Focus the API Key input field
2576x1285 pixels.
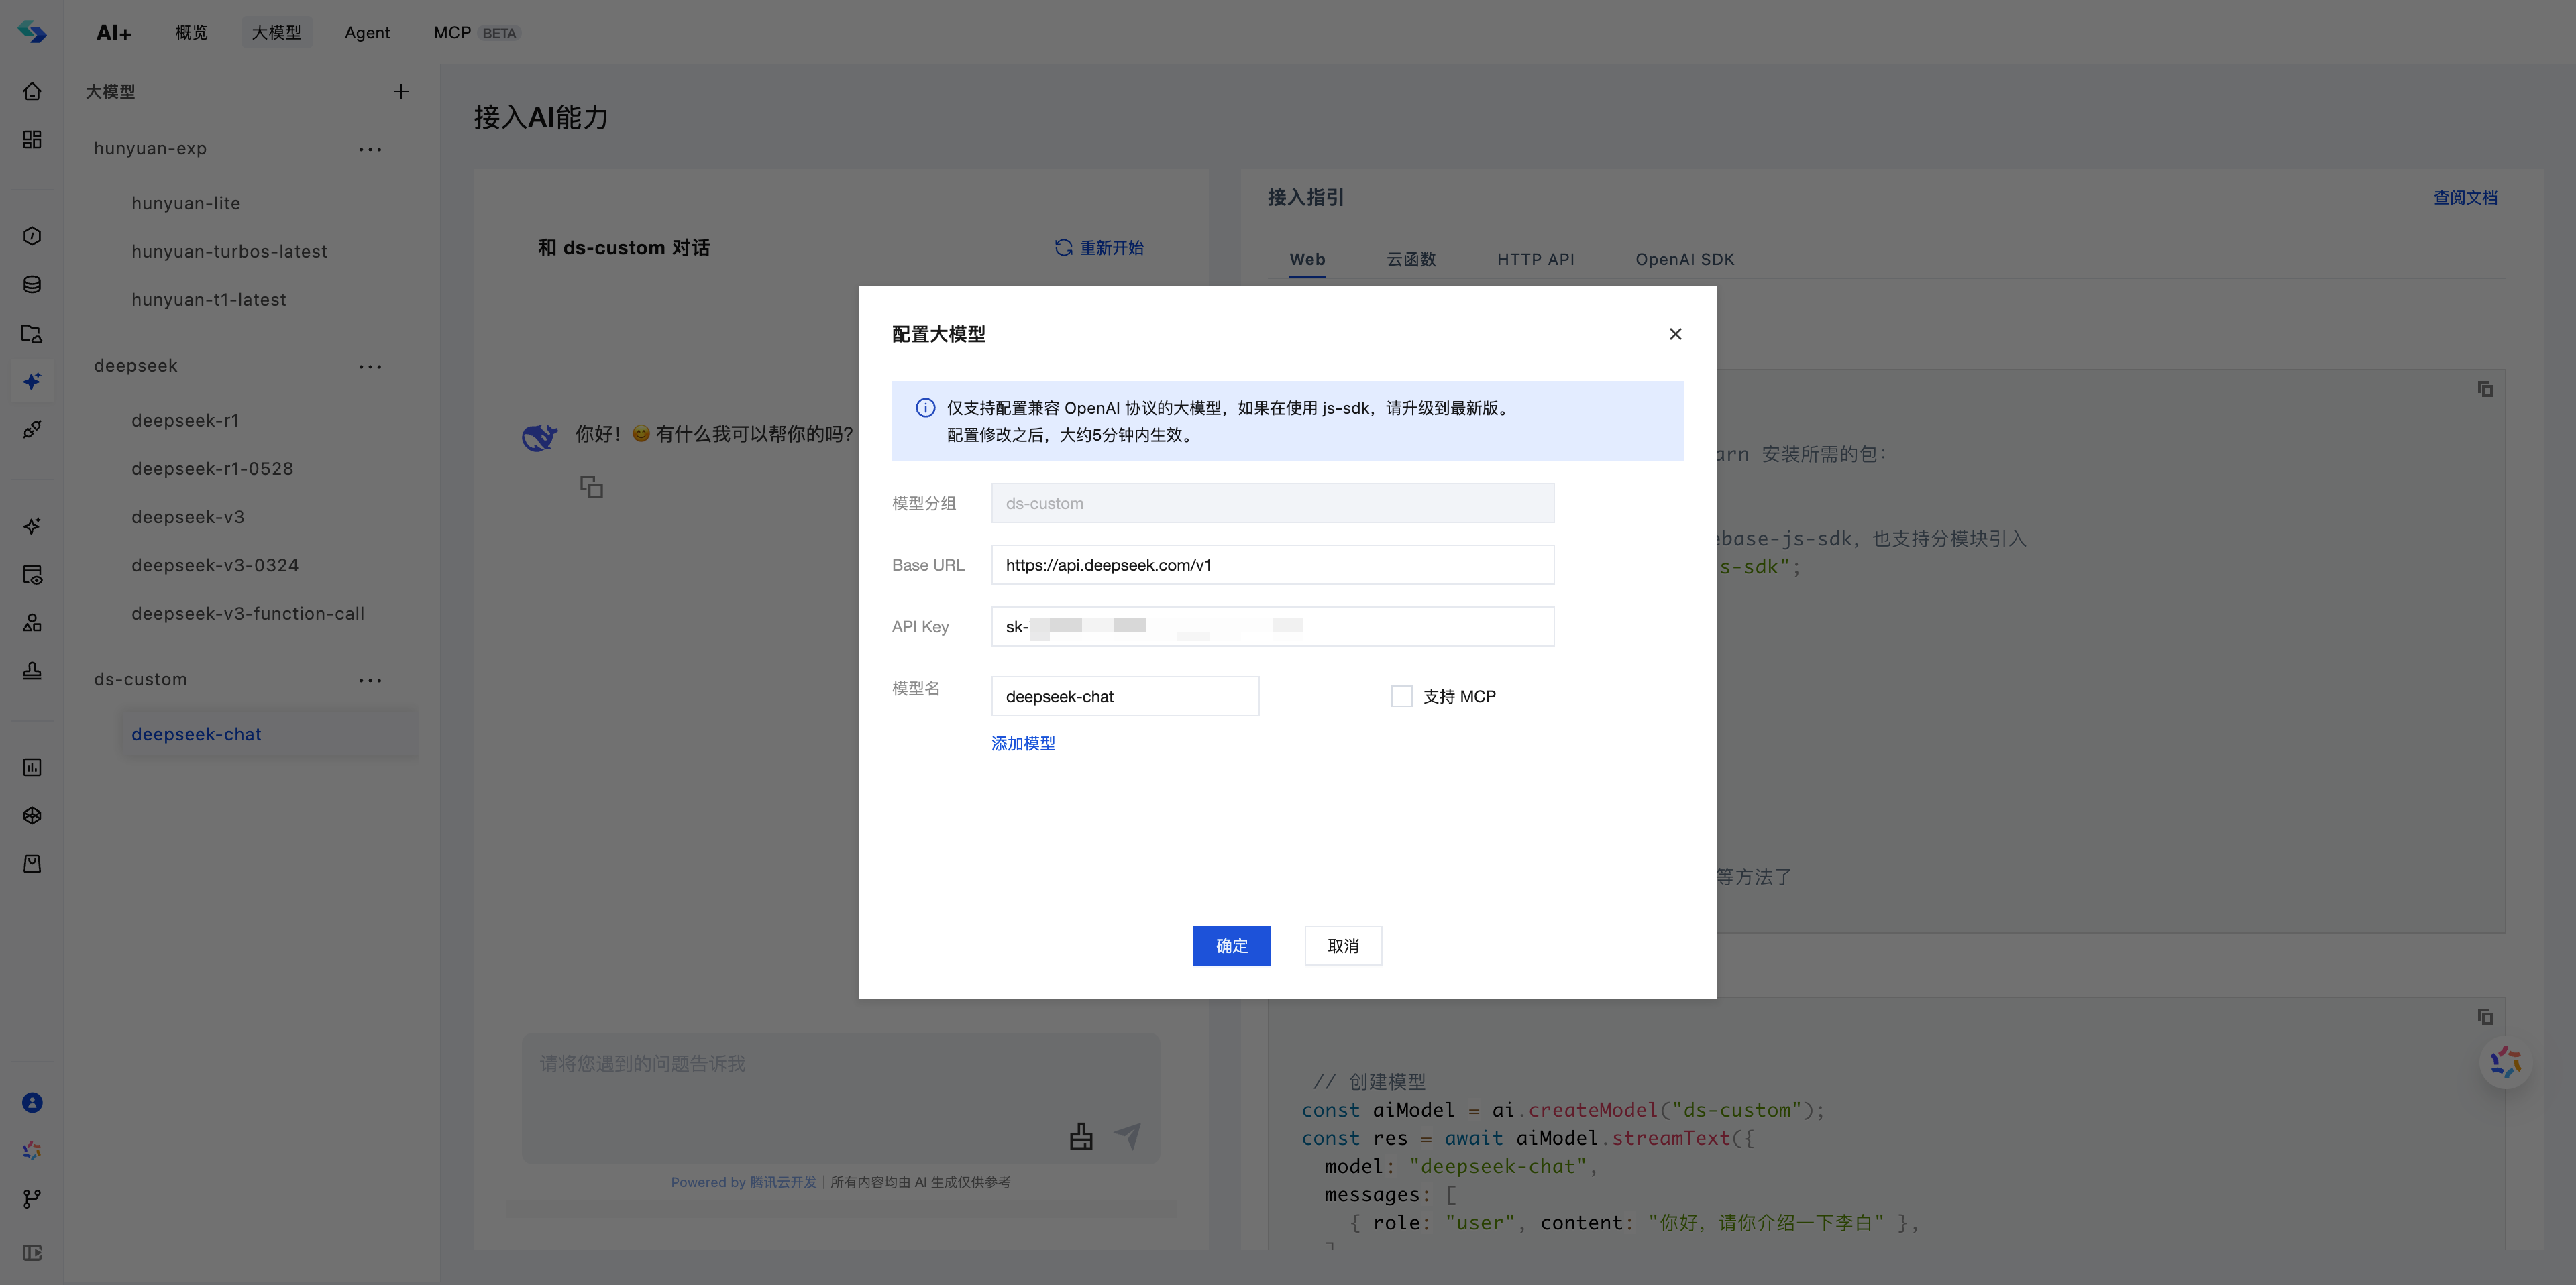(1272, 626)
